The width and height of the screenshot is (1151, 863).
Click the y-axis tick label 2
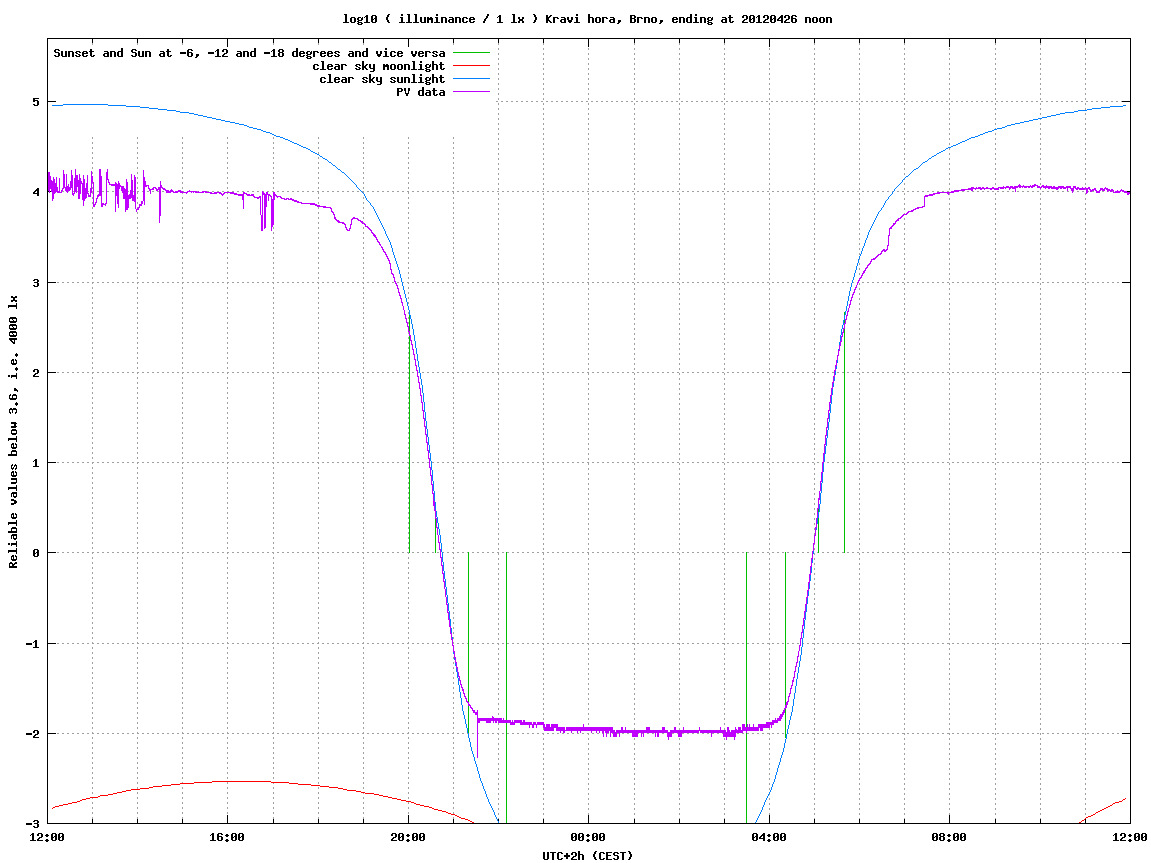(x=36, y=373)
